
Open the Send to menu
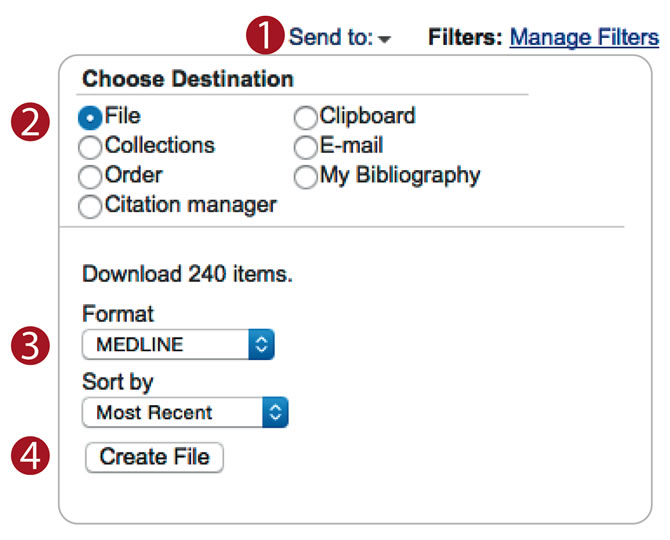pyautogui.click(x=331, y=38)
